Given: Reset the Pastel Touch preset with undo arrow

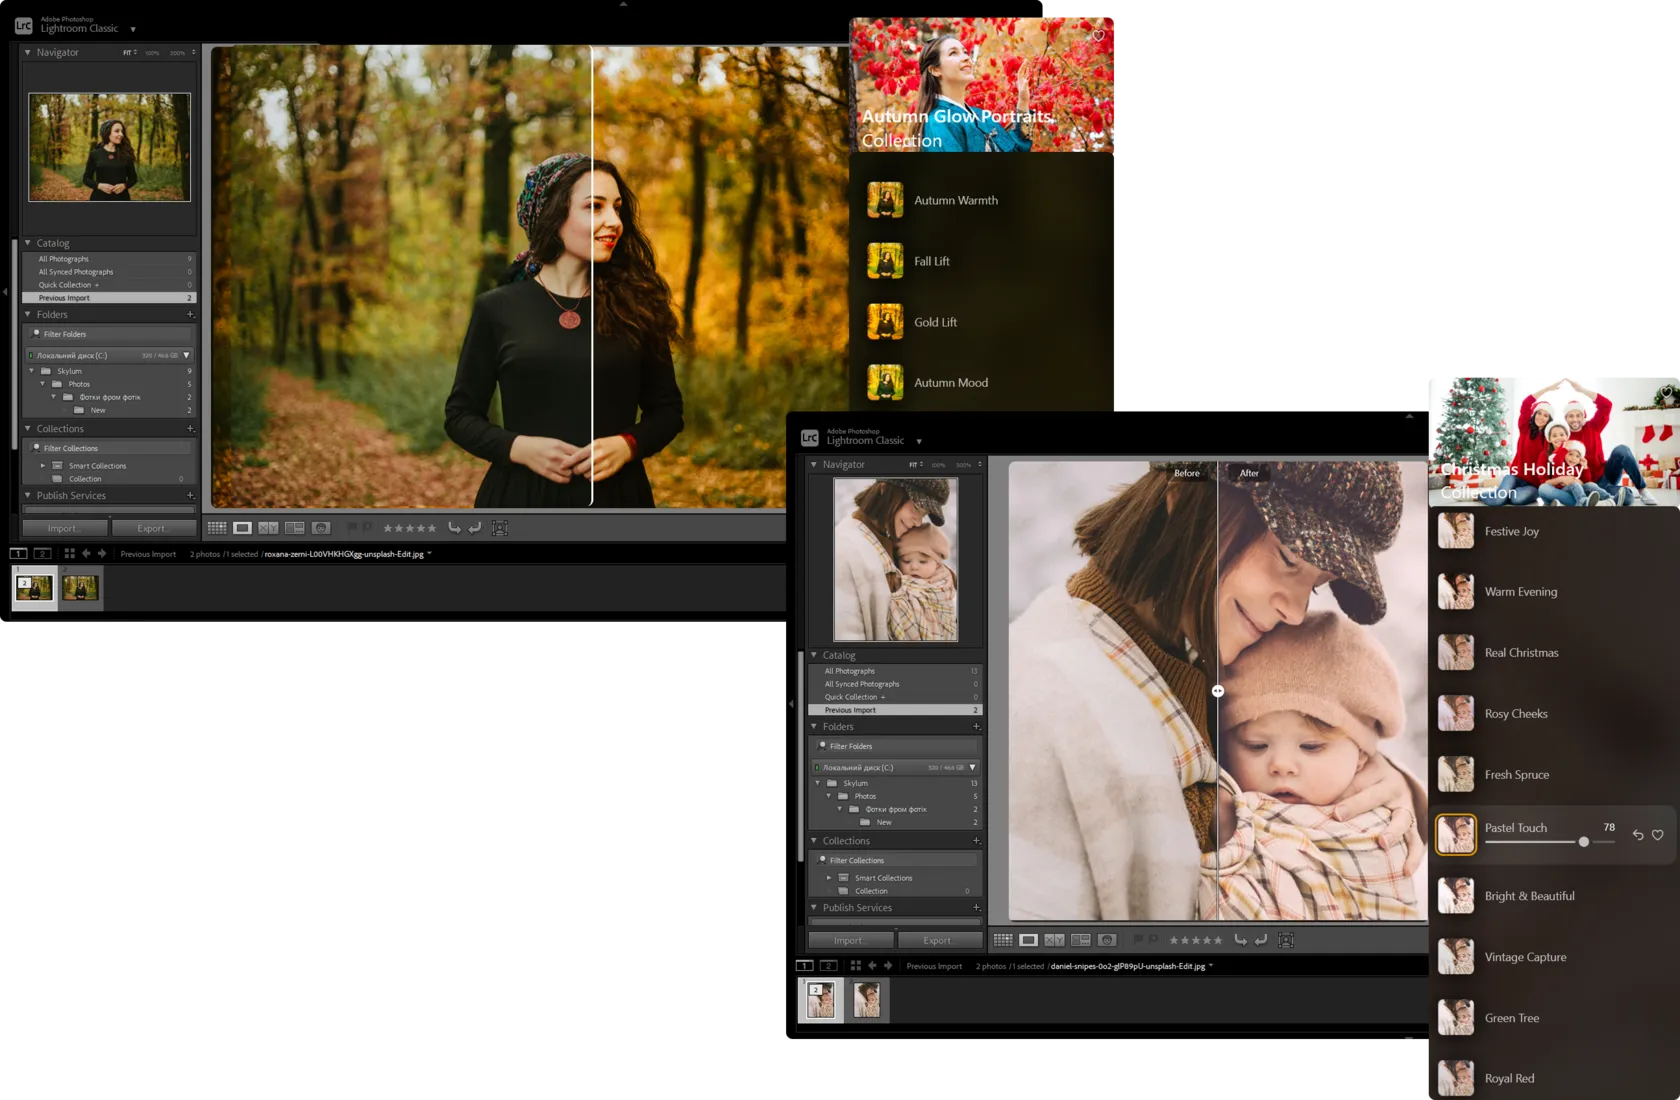Looking at the screenshot, I should [x=1638, y=835].
